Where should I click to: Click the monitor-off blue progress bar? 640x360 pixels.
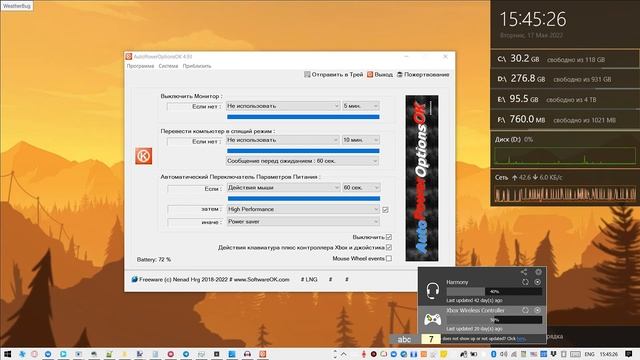tap(303, 117)
